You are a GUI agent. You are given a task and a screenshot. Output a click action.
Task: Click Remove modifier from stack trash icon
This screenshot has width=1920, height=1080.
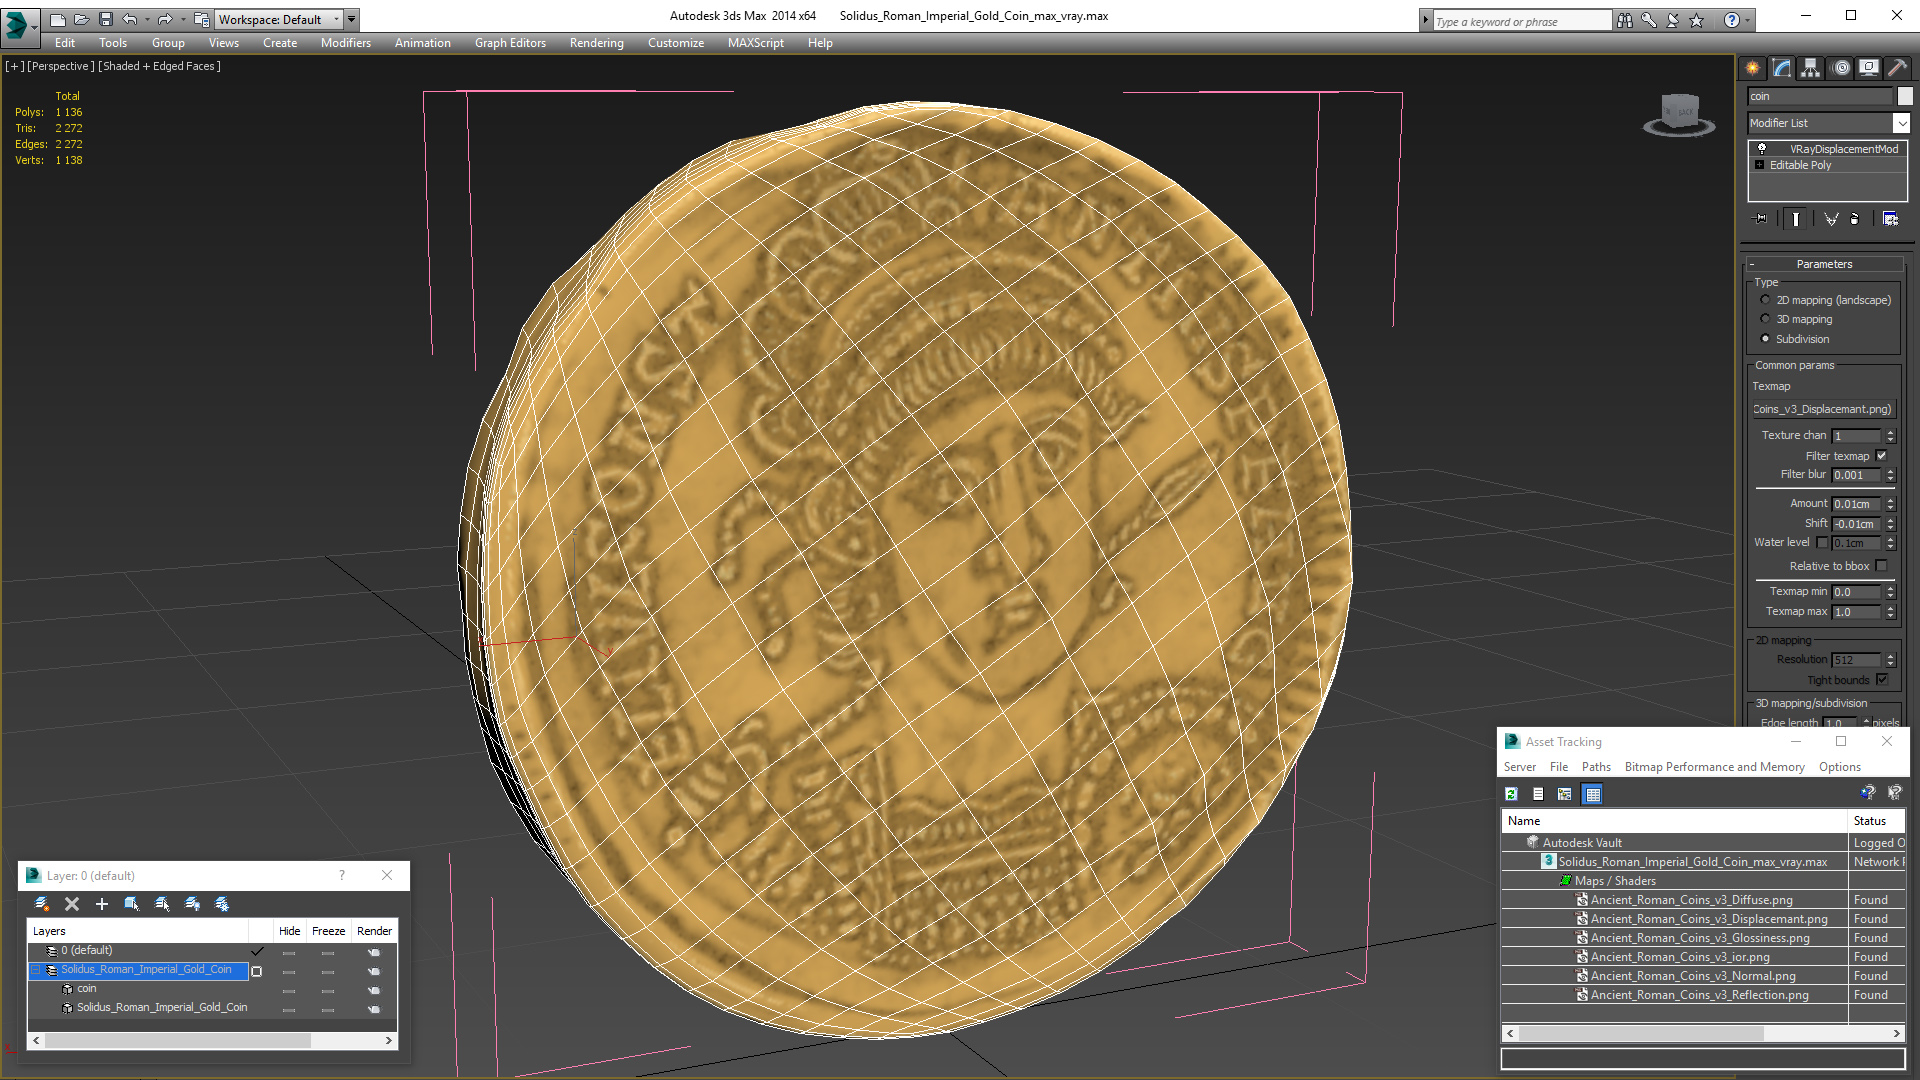[1855, 219]
